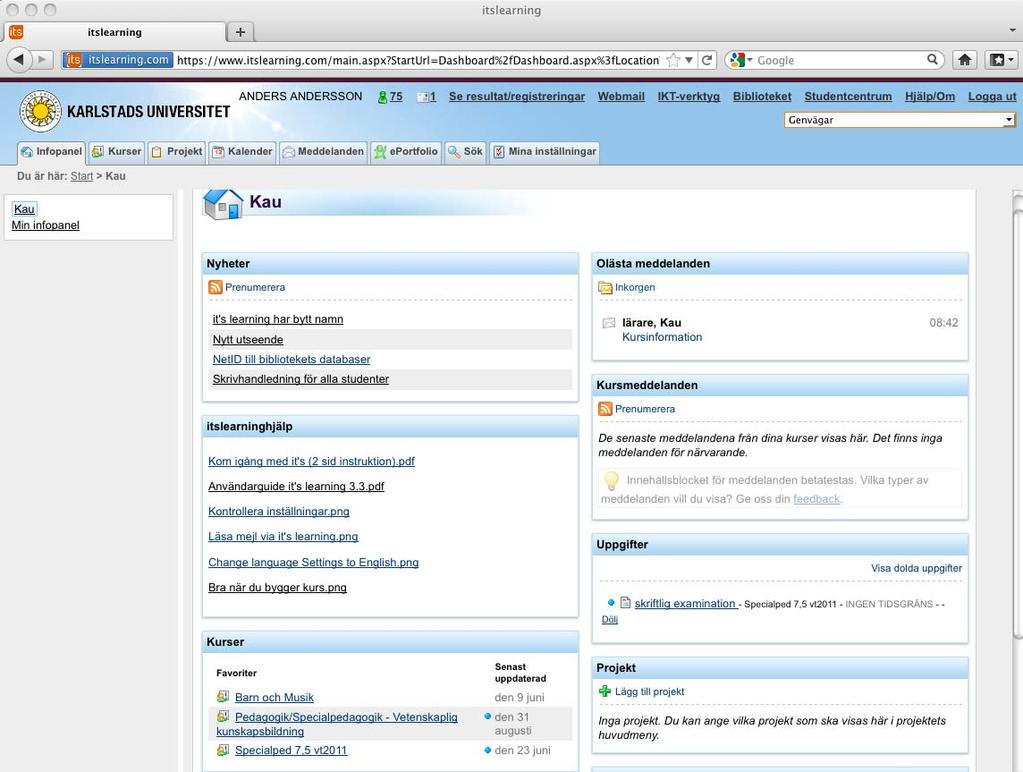Click lightbulb icon in betatest notice
The height and width of the screenshot is (772, 1023).
coord(611,481)
